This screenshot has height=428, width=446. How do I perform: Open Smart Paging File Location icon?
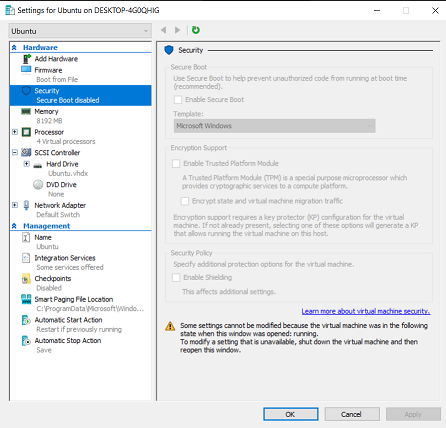pos(26,299)
